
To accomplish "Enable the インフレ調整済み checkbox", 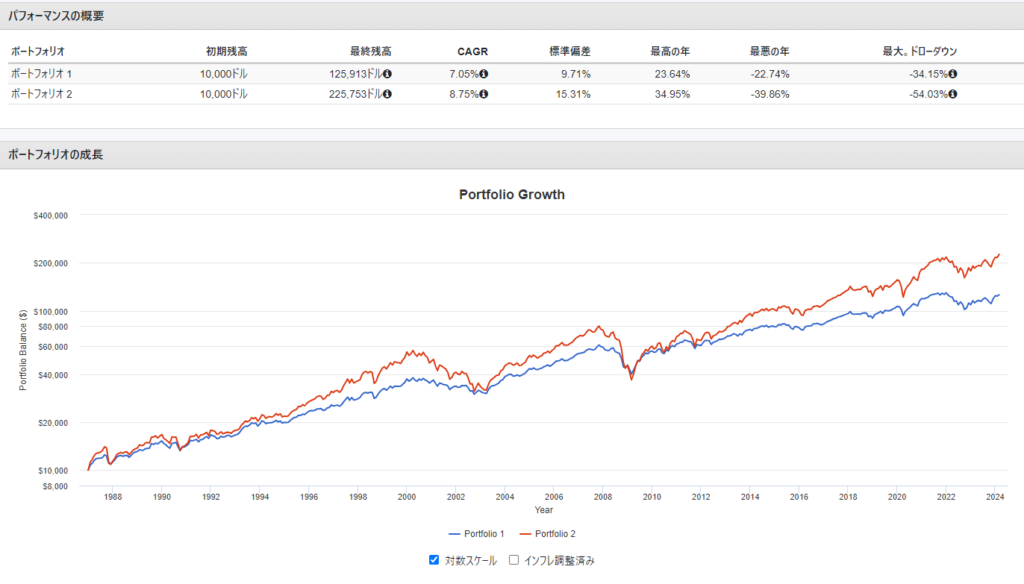I will pos(514,560).
